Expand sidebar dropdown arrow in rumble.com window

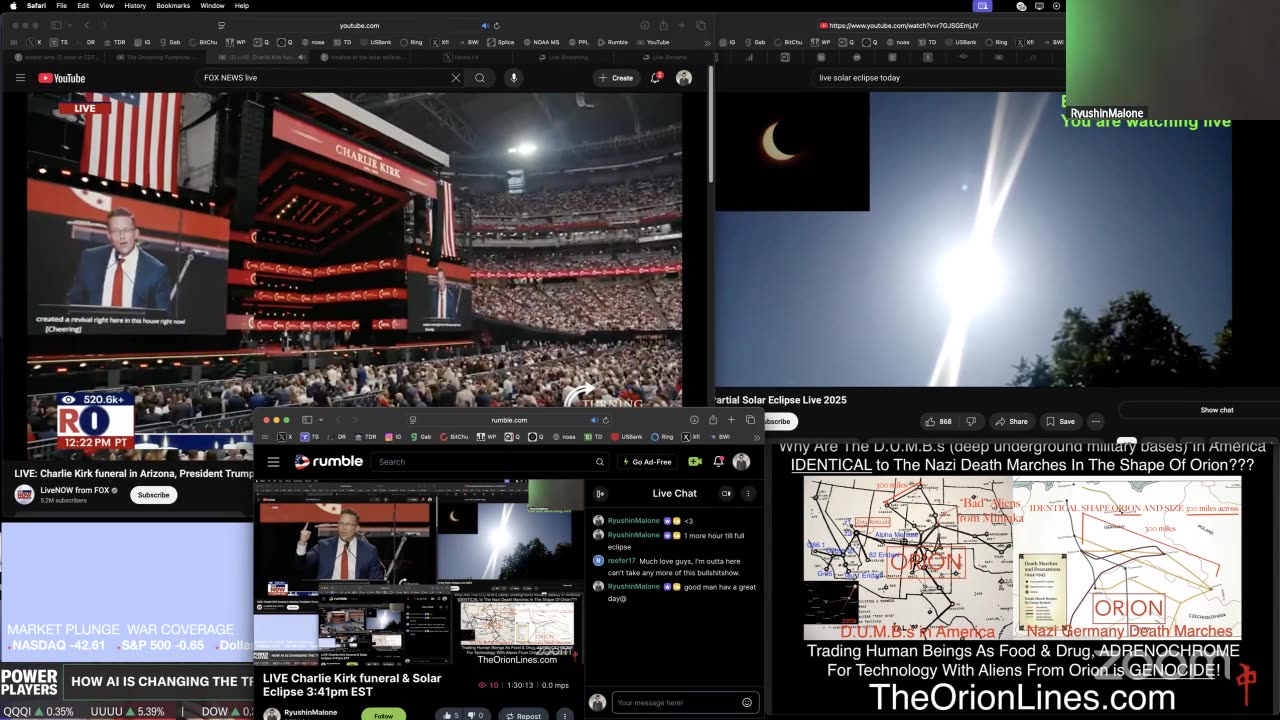pyautogui.click(x=319, y=420)
